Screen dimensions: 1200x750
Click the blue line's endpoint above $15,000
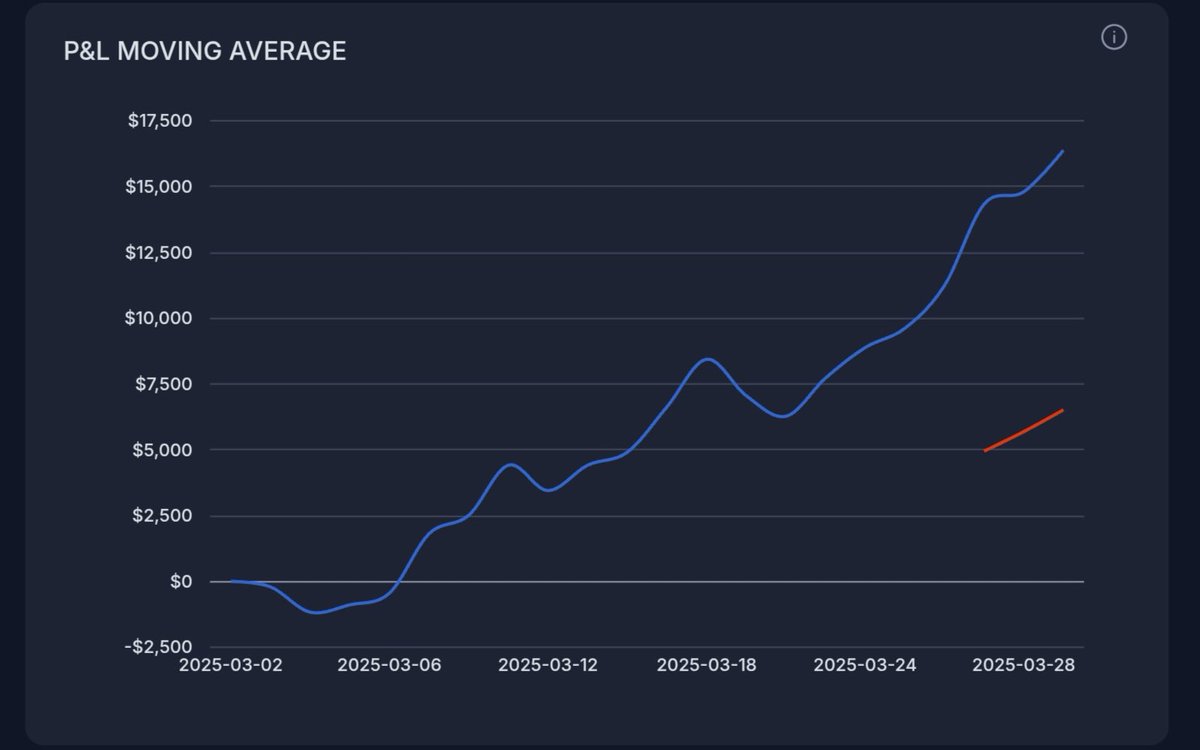click(1062, 151)
